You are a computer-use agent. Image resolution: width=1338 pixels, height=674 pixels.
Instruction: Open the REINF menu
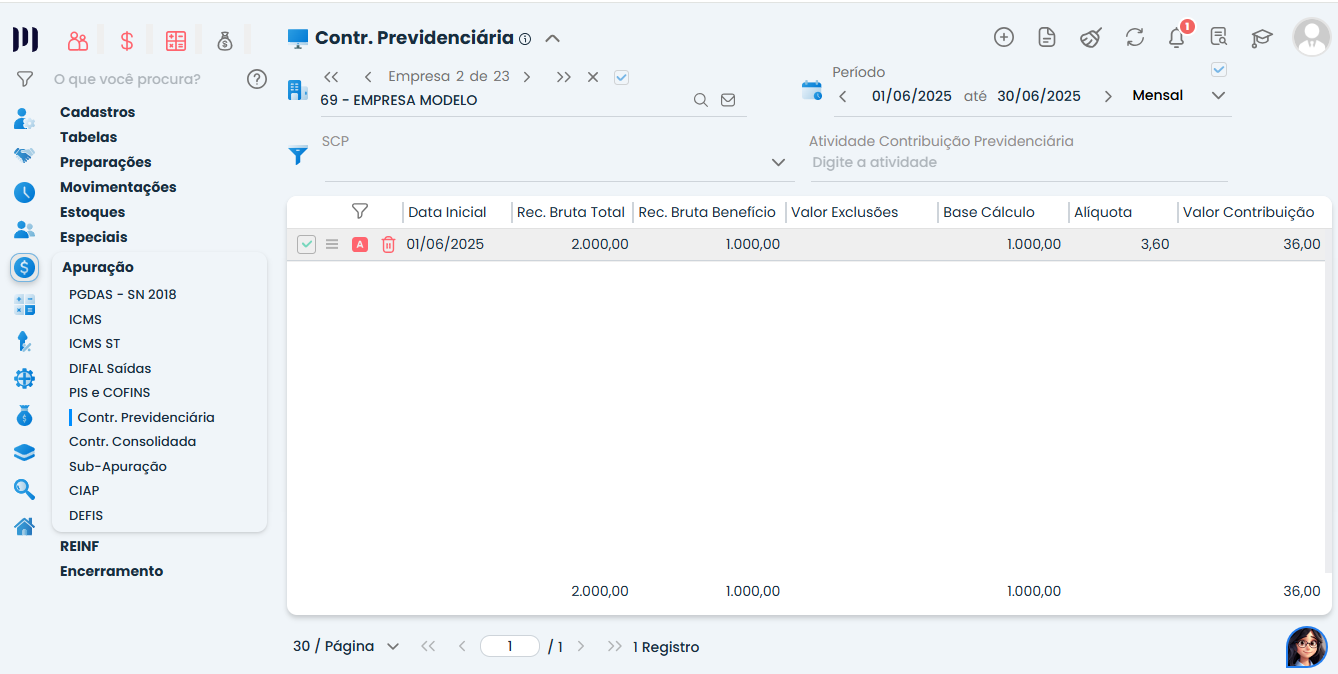tap(79, 546)
